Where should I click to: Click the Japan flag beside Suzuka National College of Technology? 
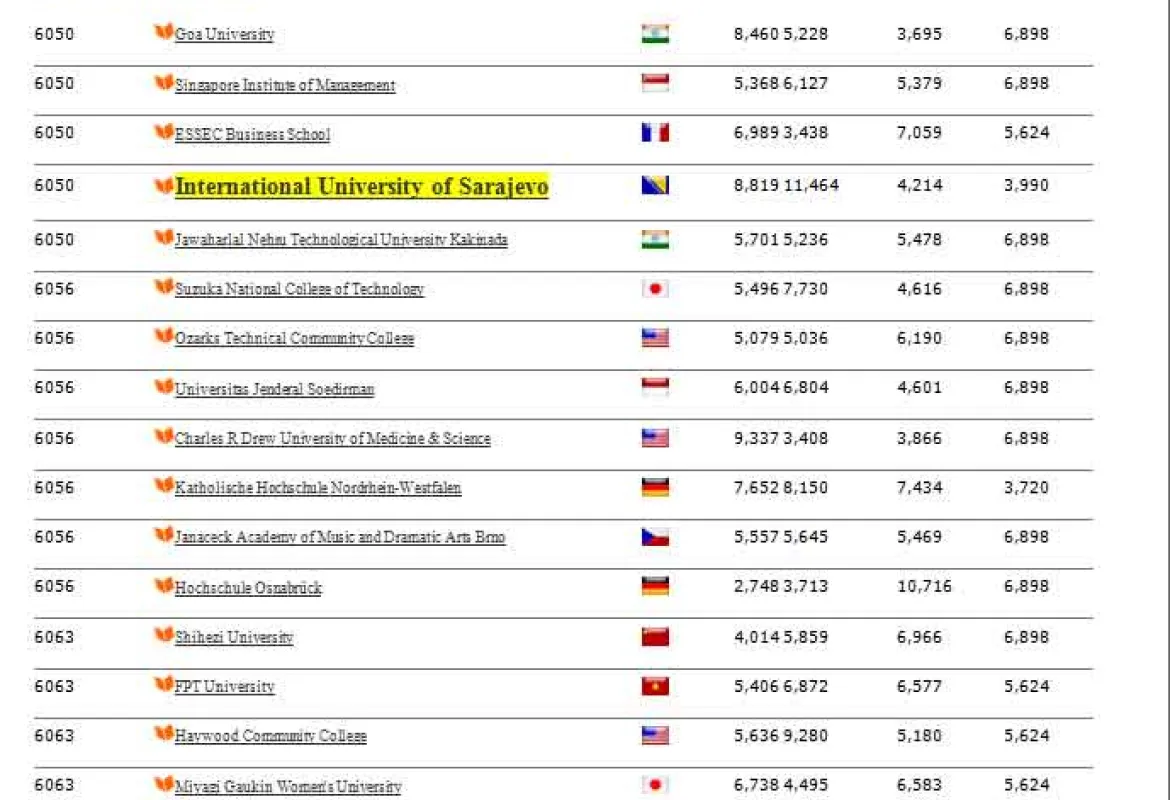[x=654, y=288]
